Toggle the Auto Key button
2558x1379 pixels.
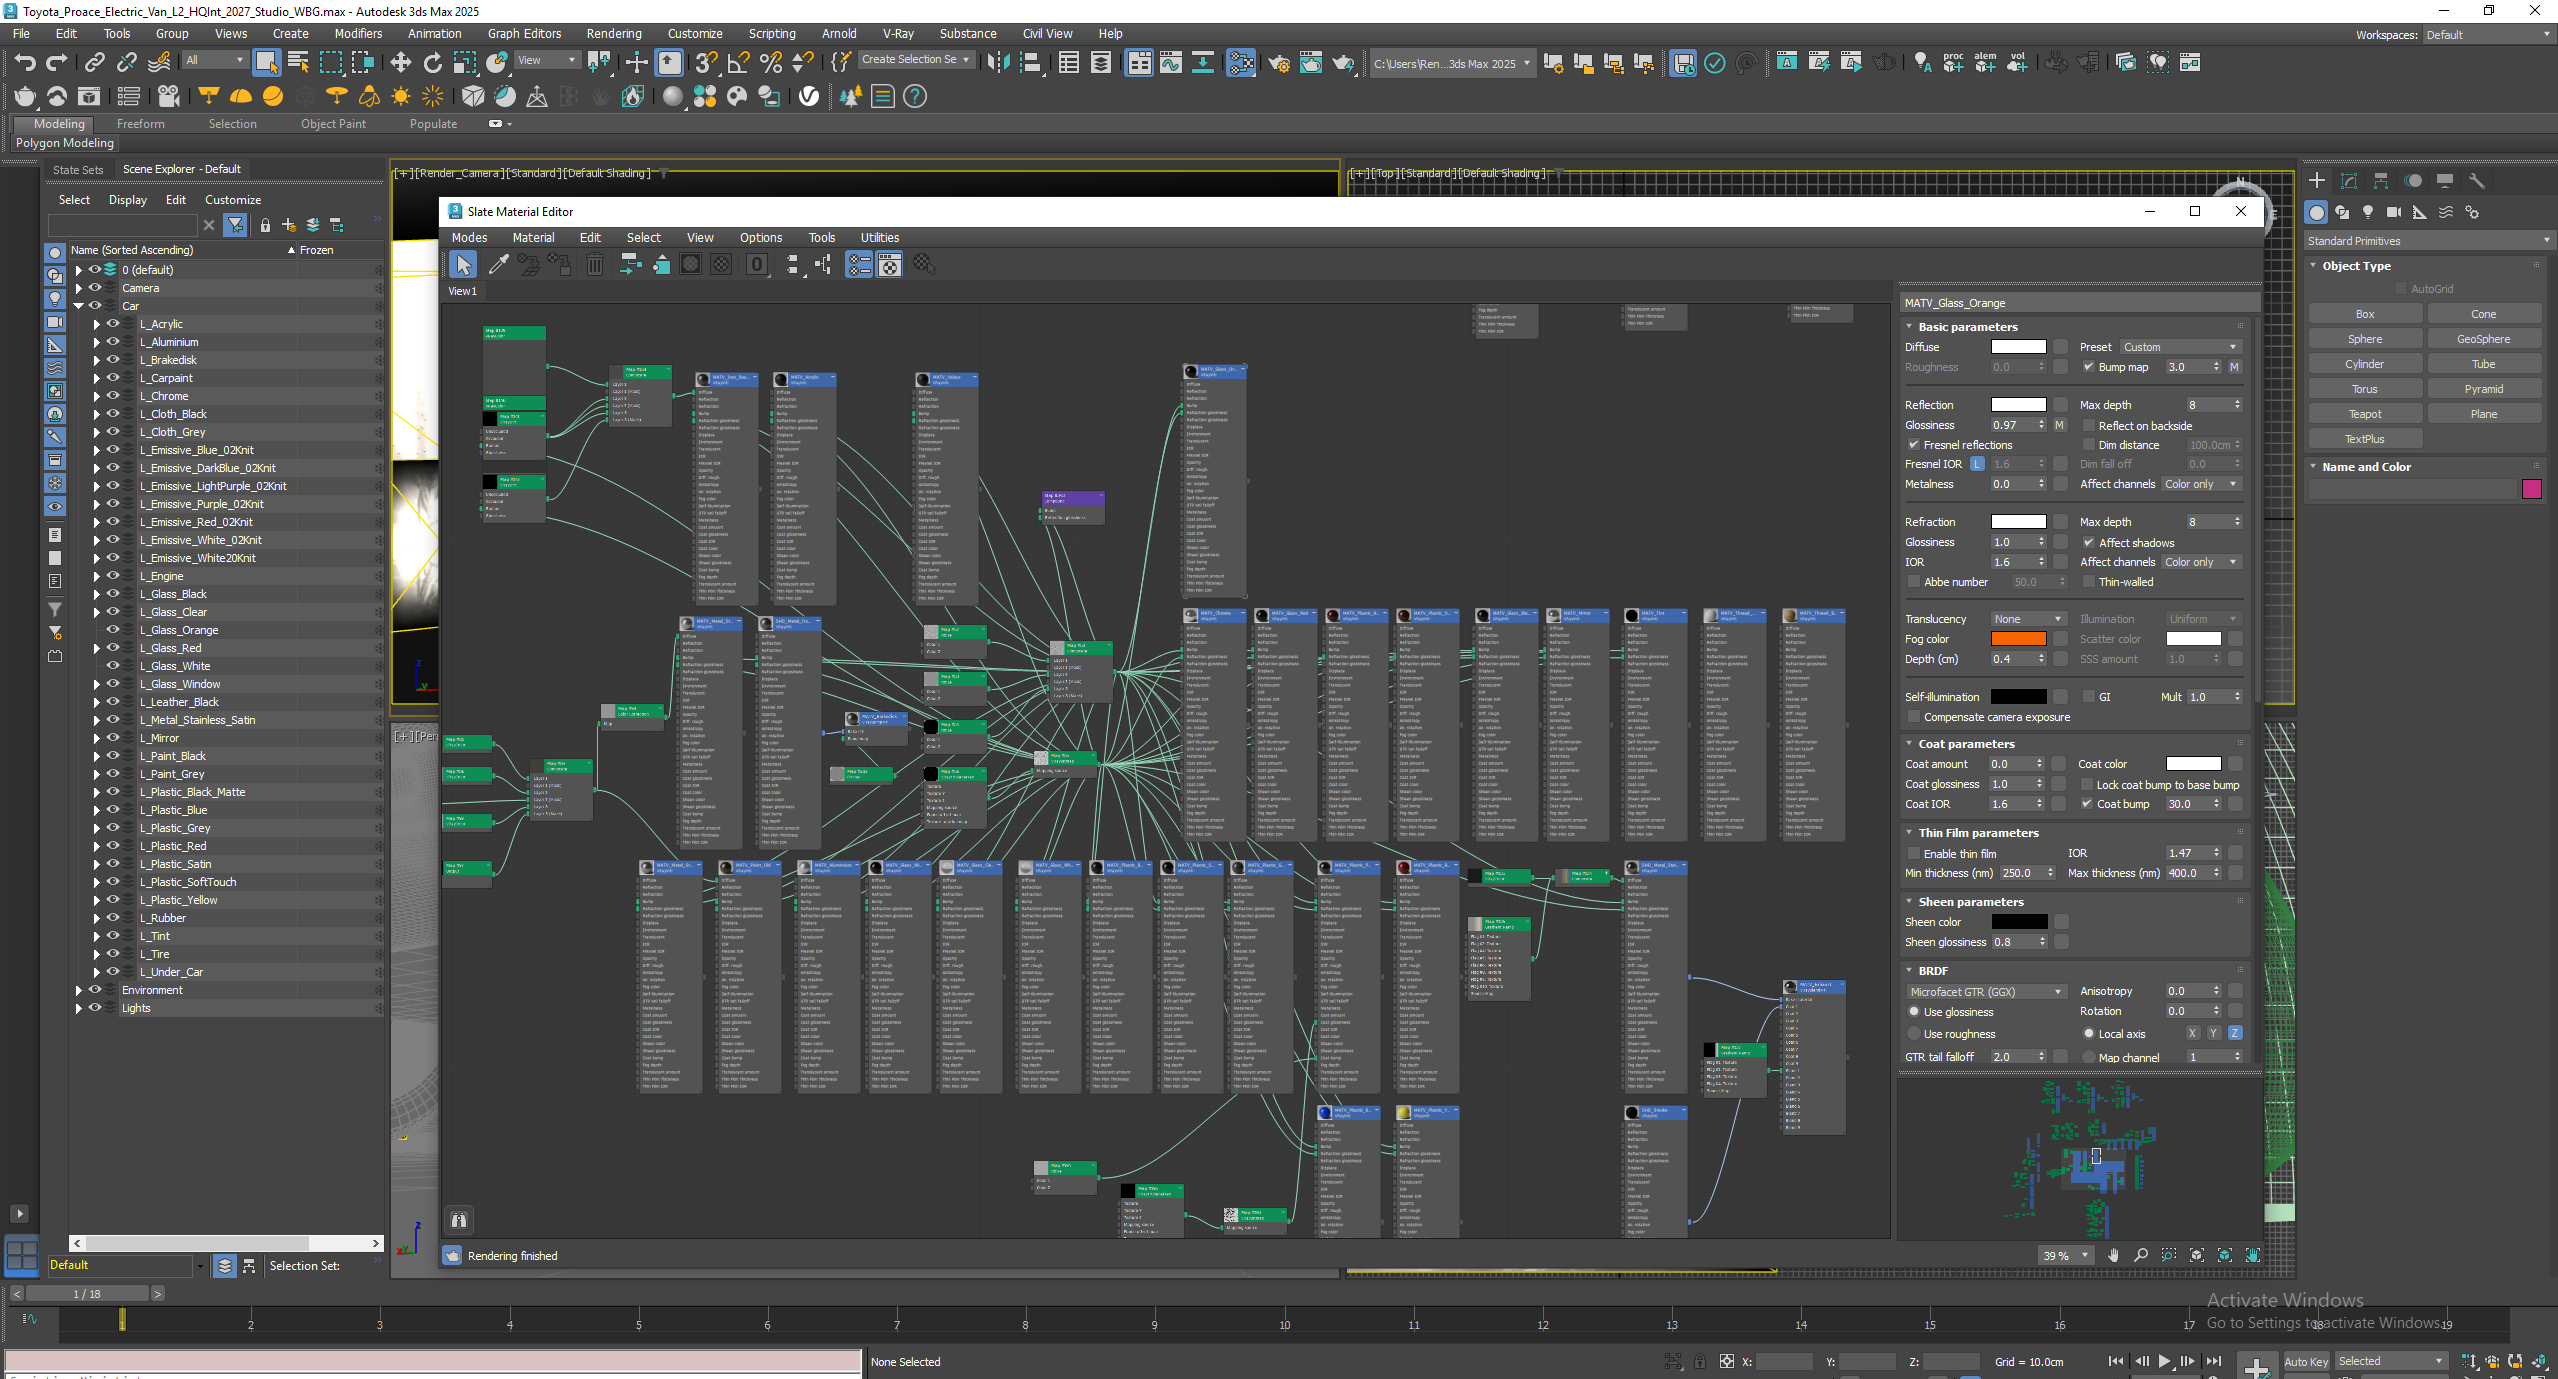(2306, 1361)
